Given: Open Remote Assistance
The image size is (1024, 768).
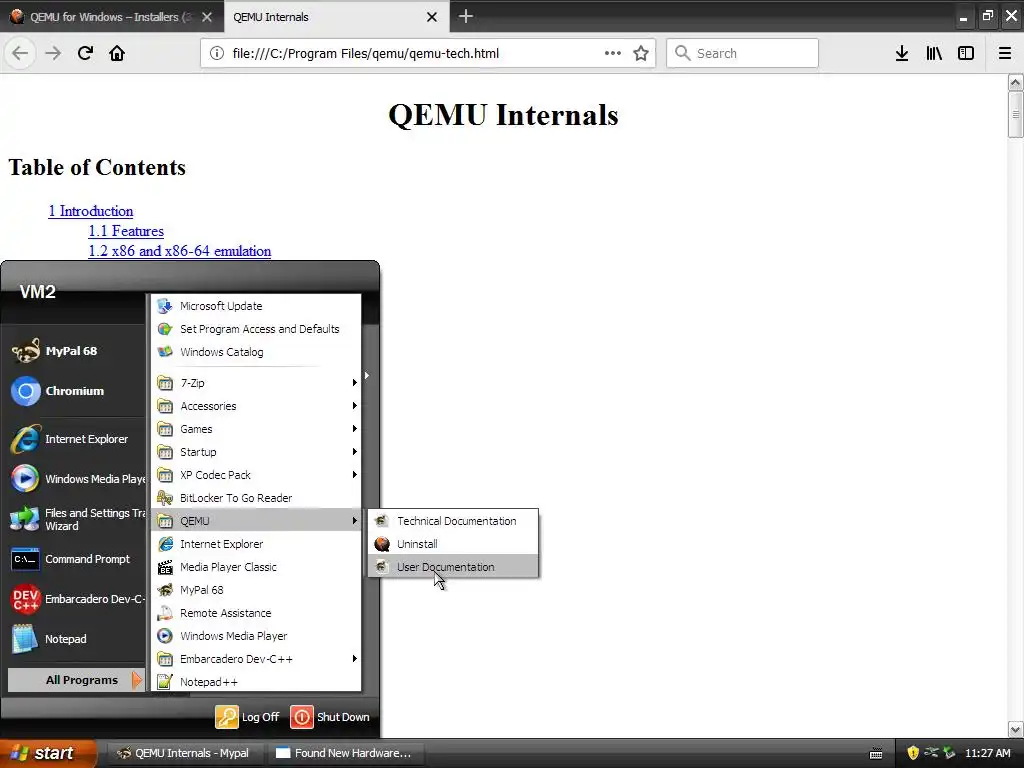Looking at the screenshot, I should point(256,613).
